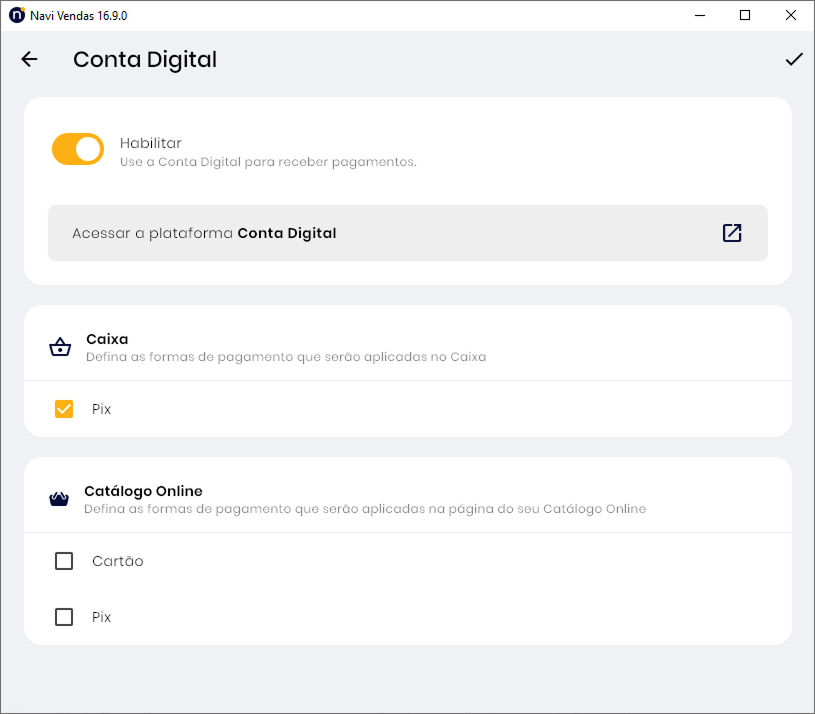
Task: Toggle the Habilitar switch off
Action: pyautogui.click(x=78, y=149)
